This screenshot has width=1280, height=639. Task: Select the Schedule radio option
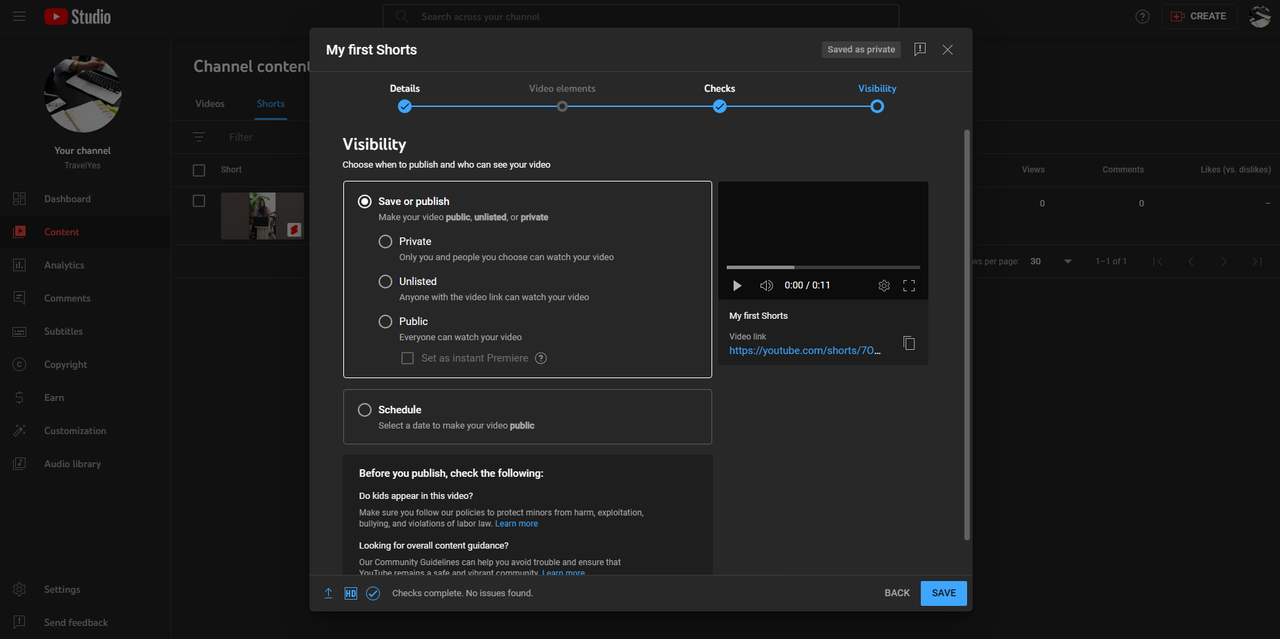[365, 410]
